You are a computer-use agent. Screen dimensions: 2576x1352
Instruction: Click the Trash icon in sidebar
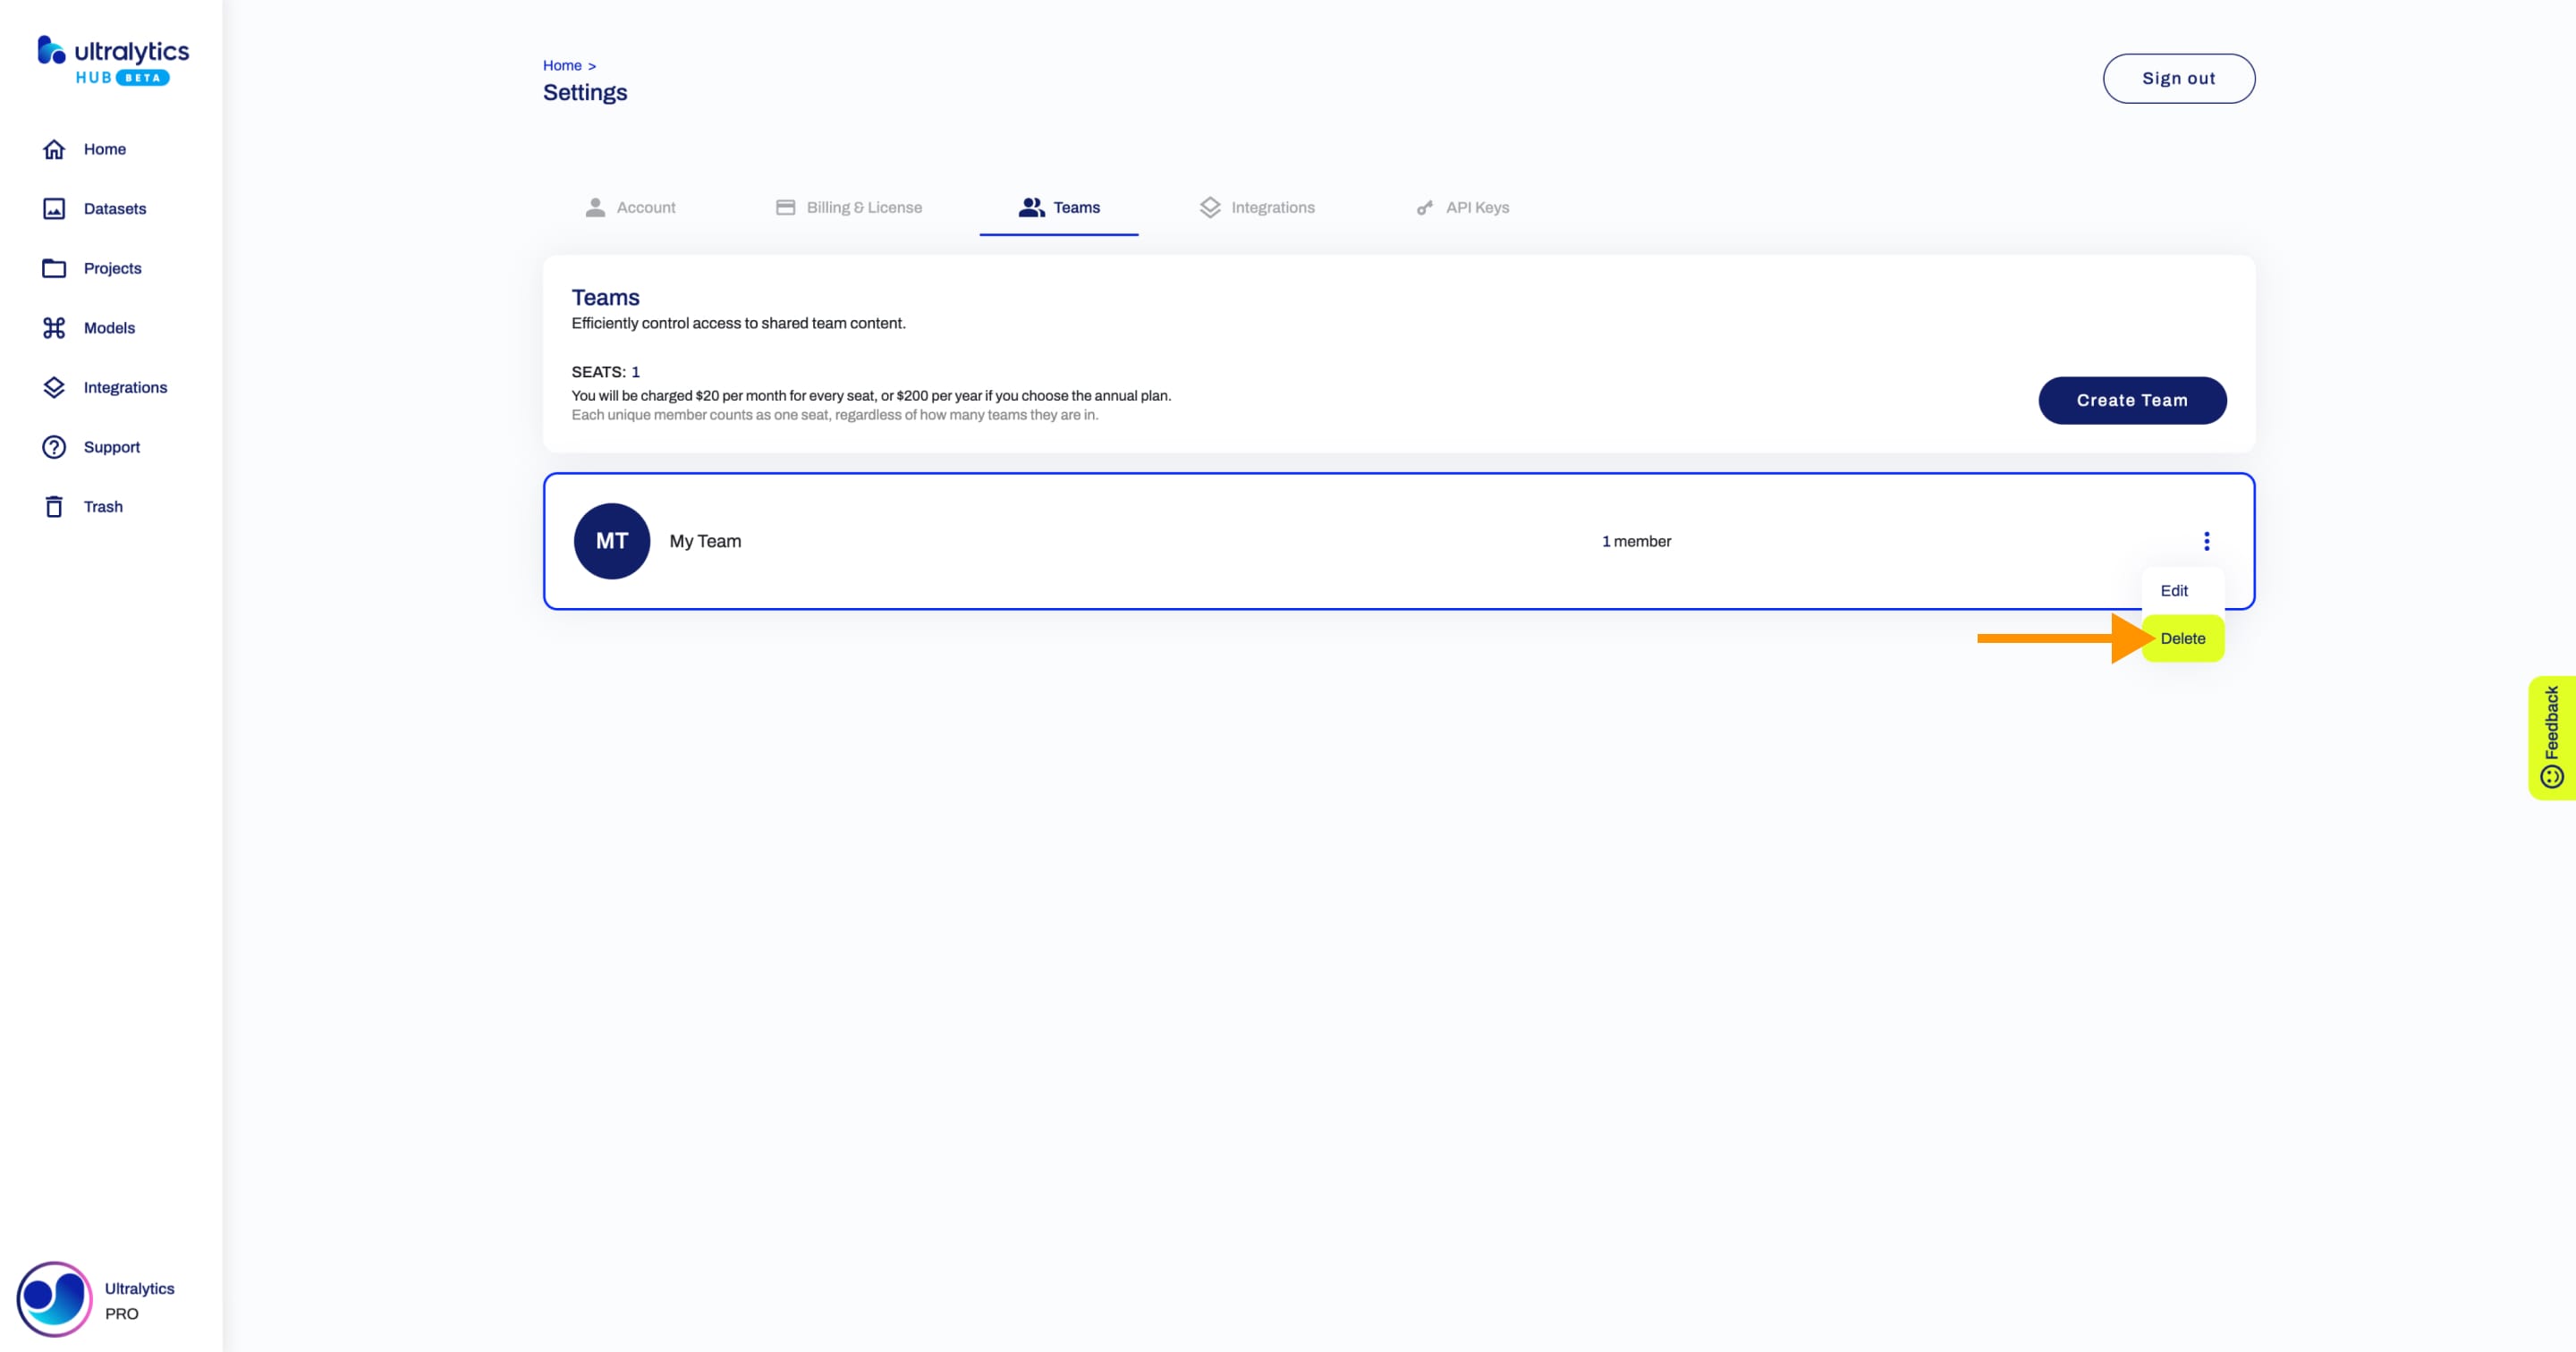coord(56,506)
